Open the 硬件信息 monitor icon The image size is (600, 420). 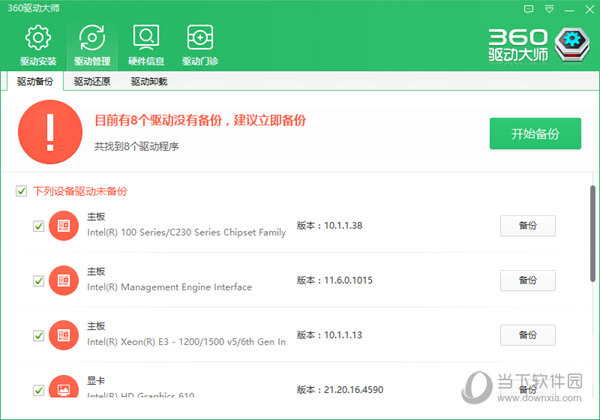tap(146, 38)
